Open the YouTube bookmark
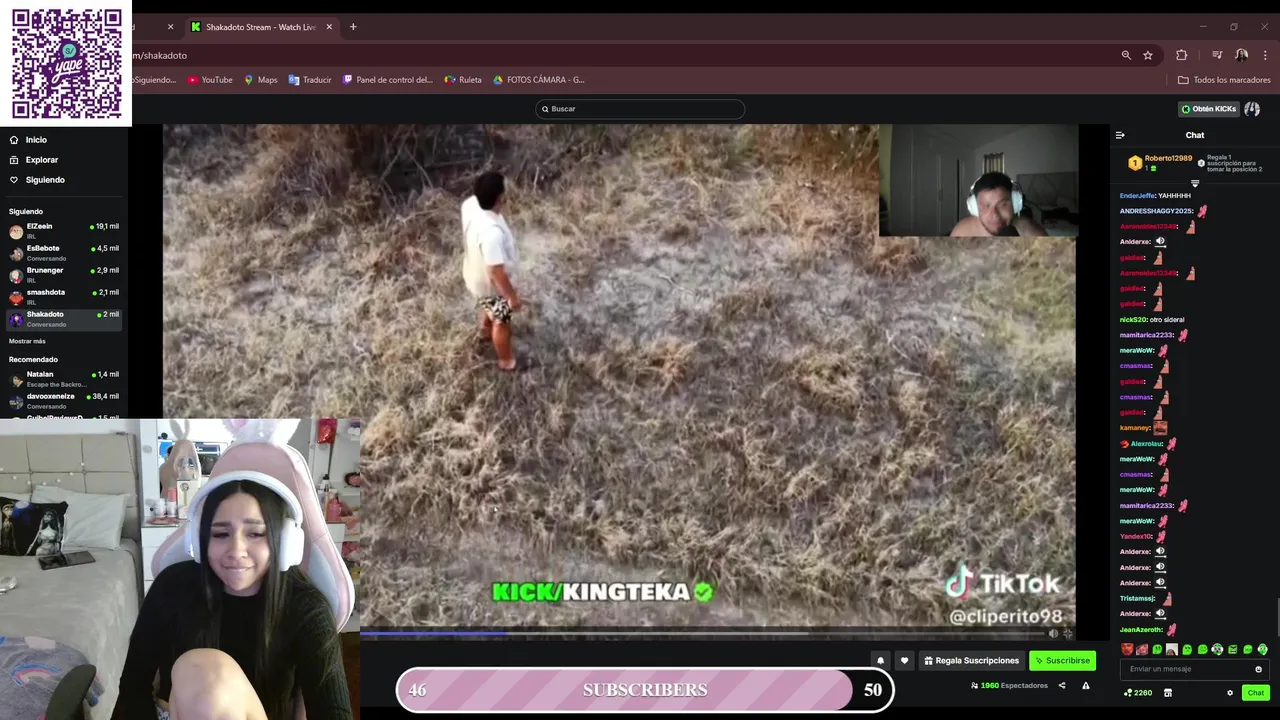Viewport: 1280px width, 720px height. click(x=210, y=80)
